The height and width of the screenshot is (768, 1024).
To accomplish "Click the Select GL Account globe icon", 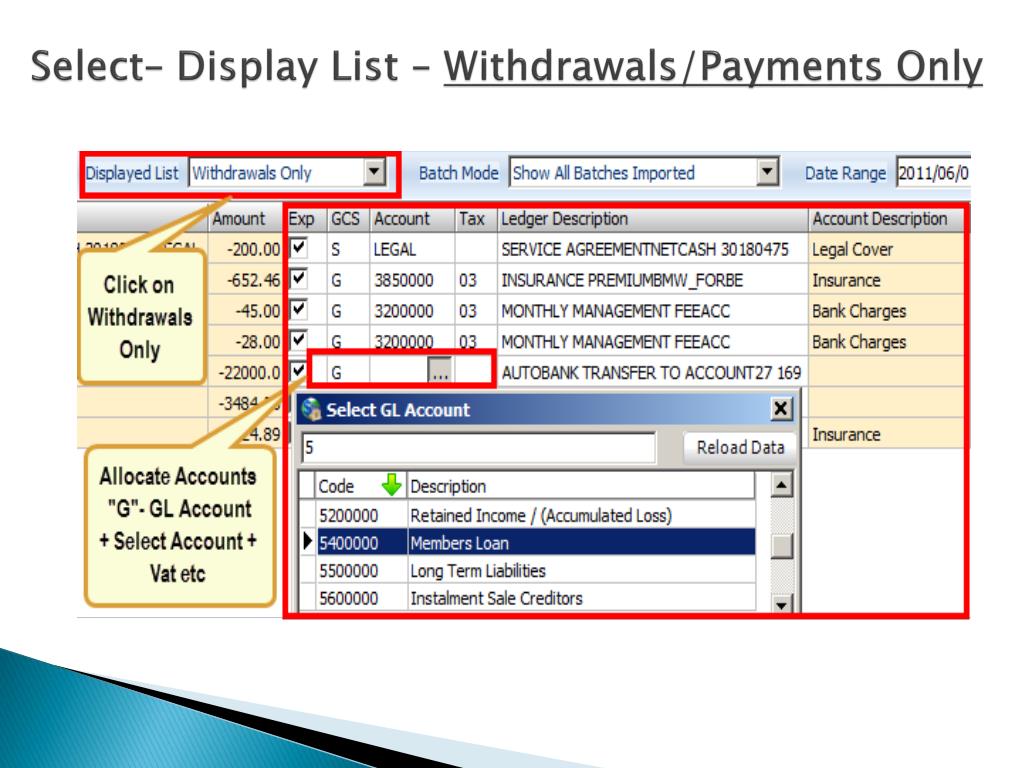I will click(x=311, y=409).
